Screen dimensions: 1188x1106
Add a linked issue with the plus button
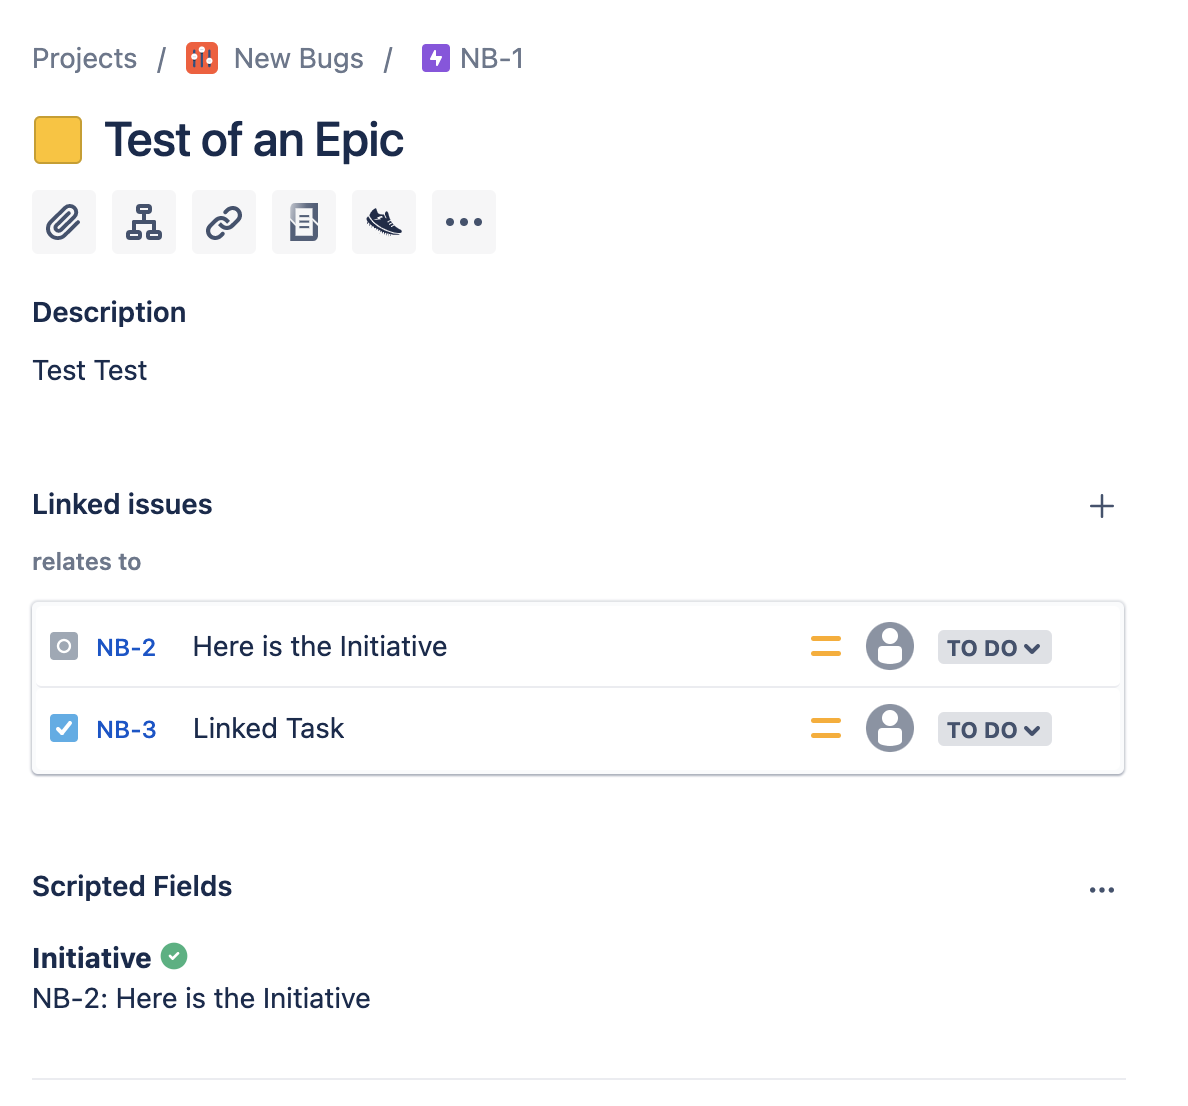pos(1101,506)
